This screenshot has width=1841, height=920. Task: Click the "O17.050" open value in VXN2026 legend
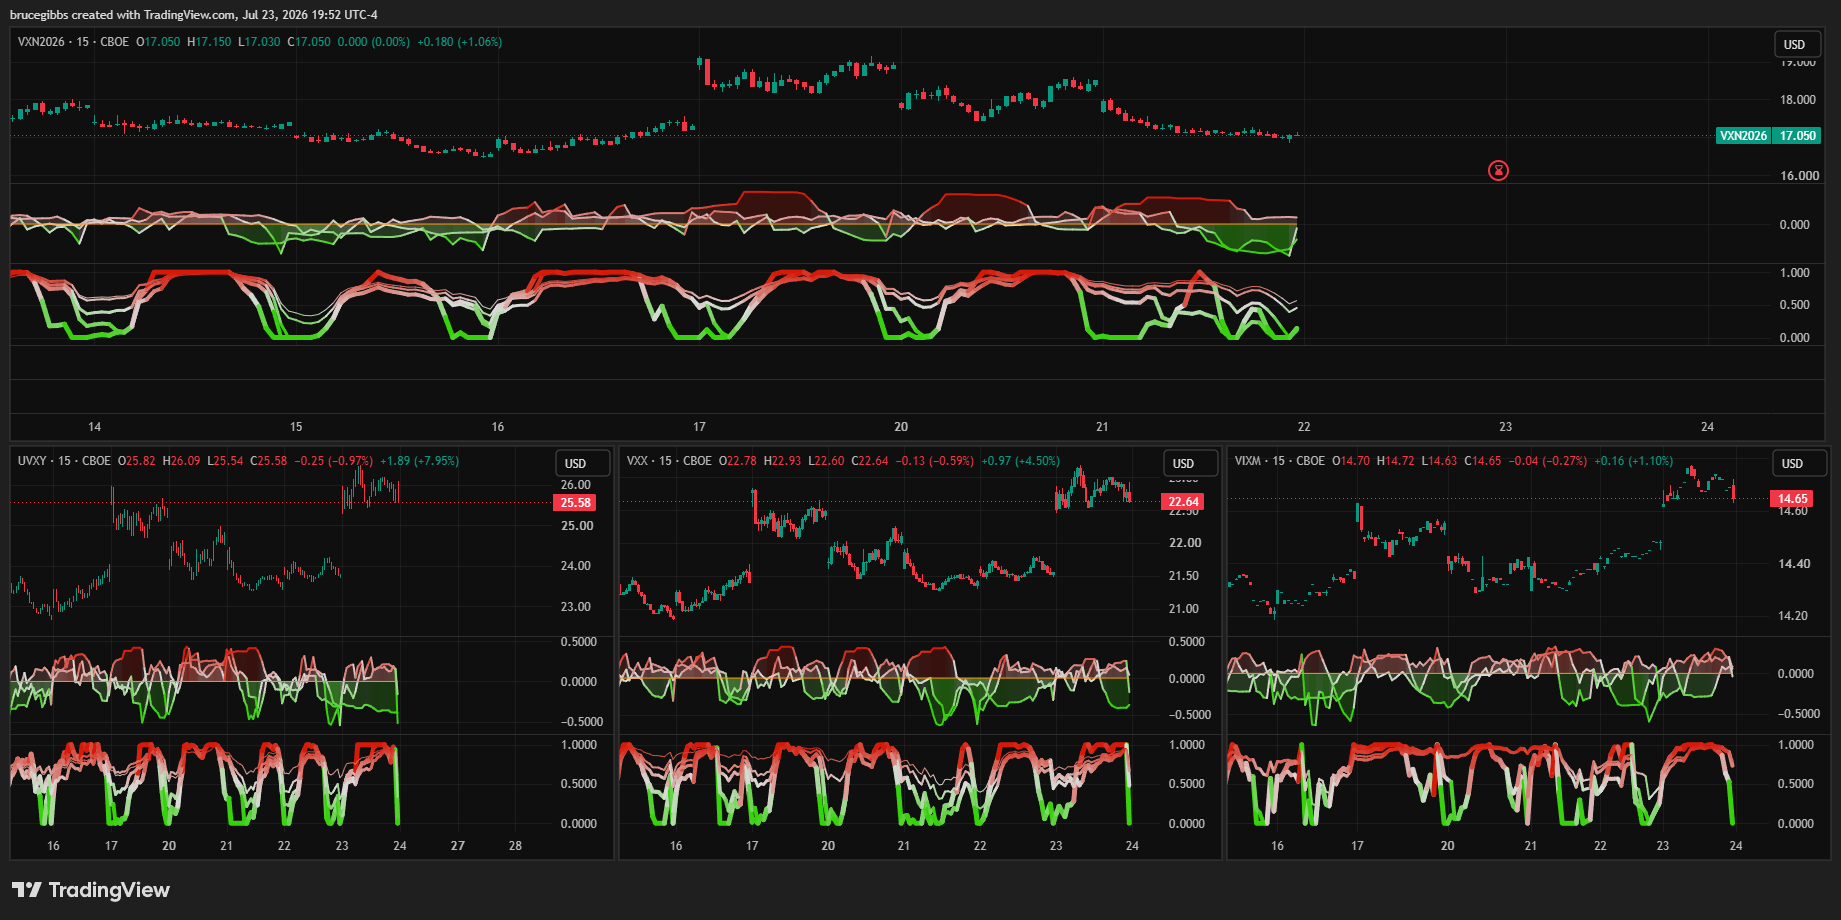(158, 42)
